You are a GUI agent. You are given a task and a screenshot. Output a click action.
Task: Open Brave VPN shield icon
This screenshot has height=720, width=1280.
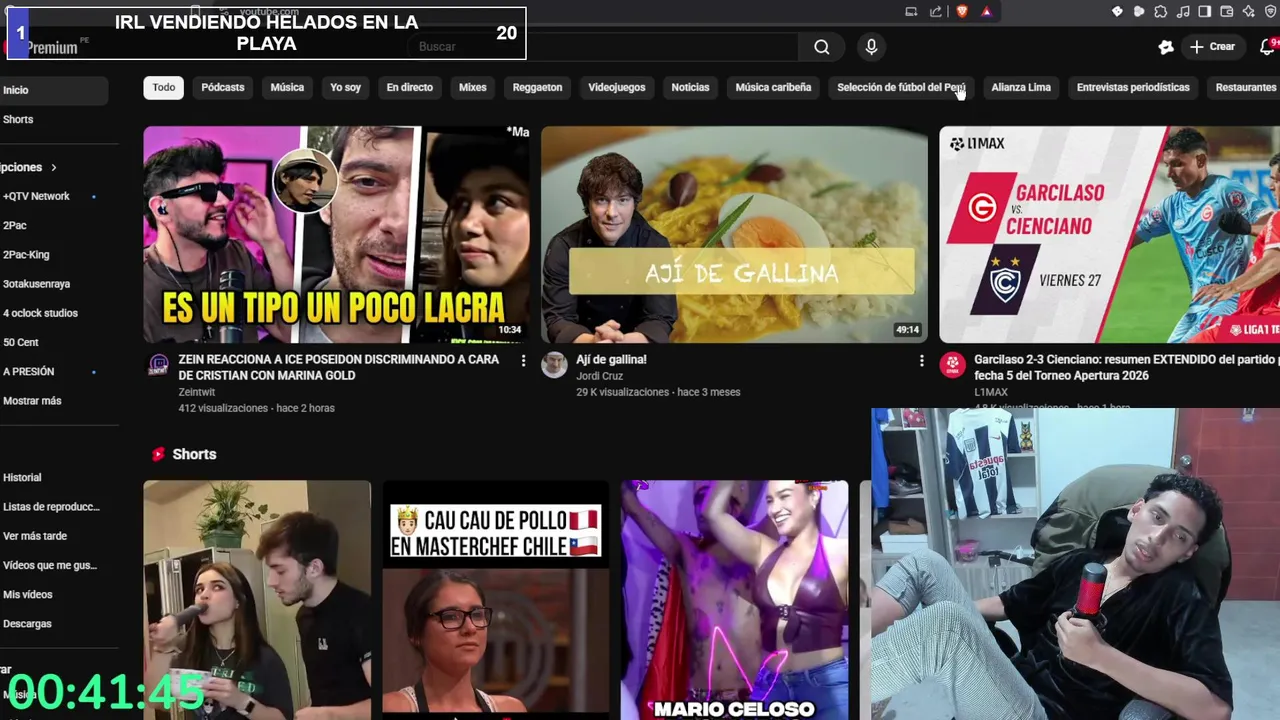point(1270,12)
